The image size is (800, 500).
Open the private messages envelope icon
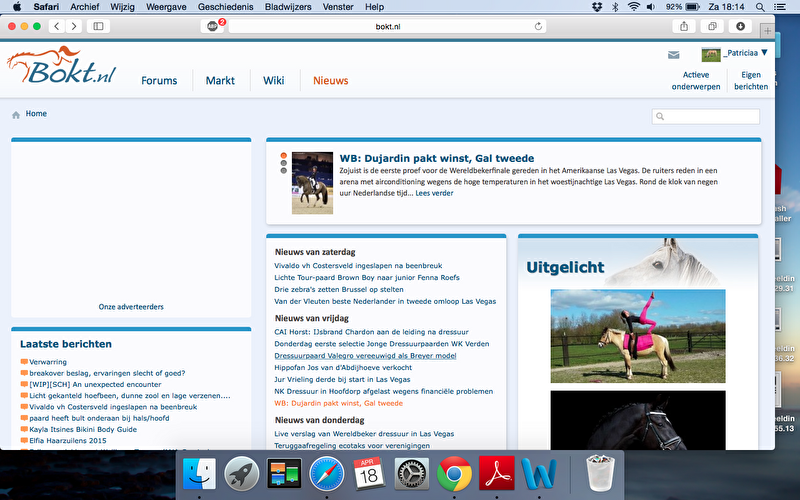pyautogui.click(x=673, y=55)
